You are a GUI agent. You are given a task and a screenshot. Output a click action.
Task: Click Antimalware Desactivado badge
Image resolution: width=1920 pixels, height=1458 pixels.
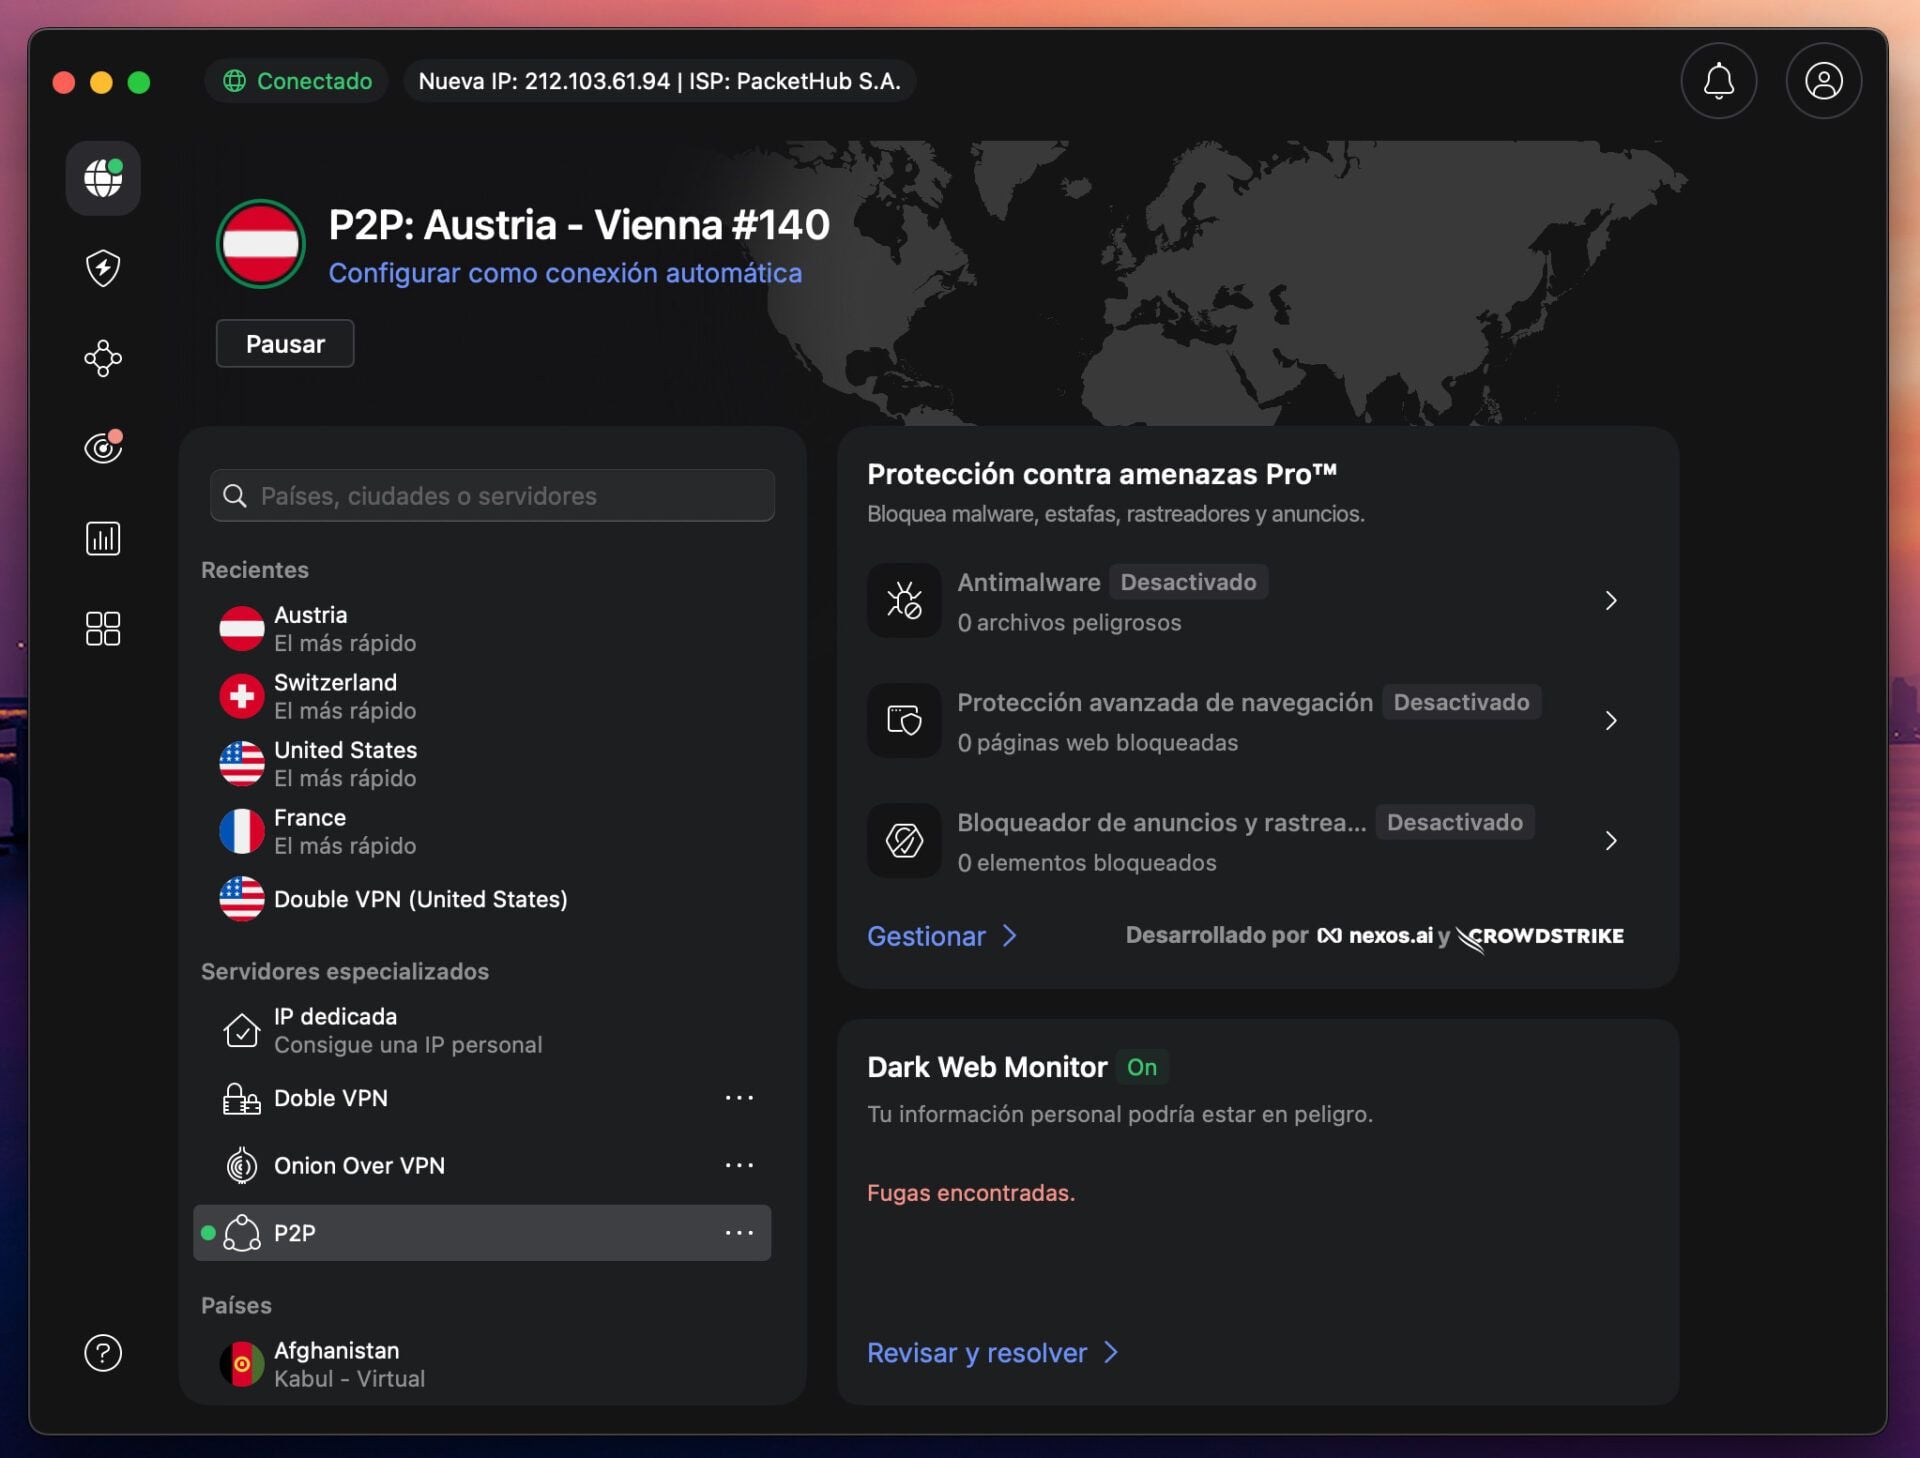coord(1188,582)
